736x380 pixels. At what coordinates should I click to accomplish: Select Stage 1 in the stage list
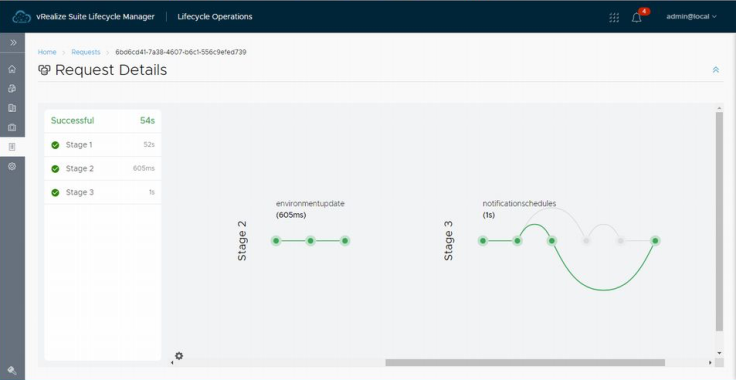tap(103, 145)
